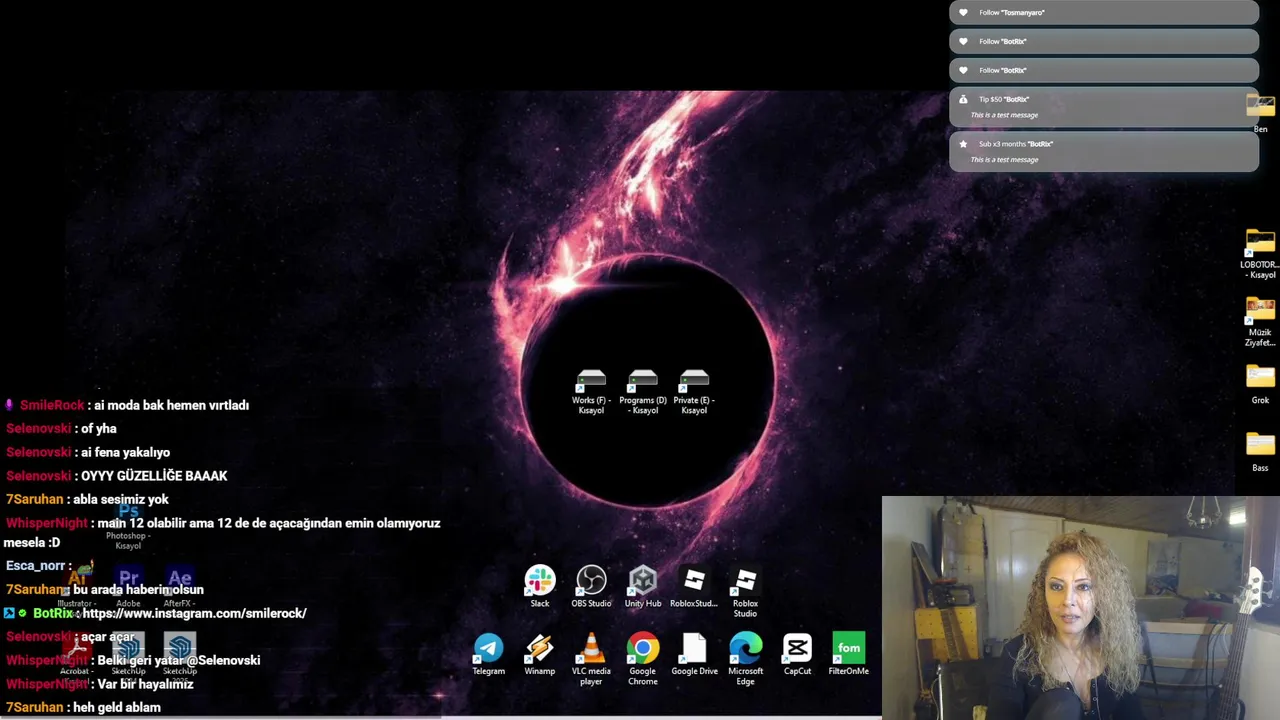
Task: Open the instagram.com/smilerock link in chat
Action: (194, 613)
